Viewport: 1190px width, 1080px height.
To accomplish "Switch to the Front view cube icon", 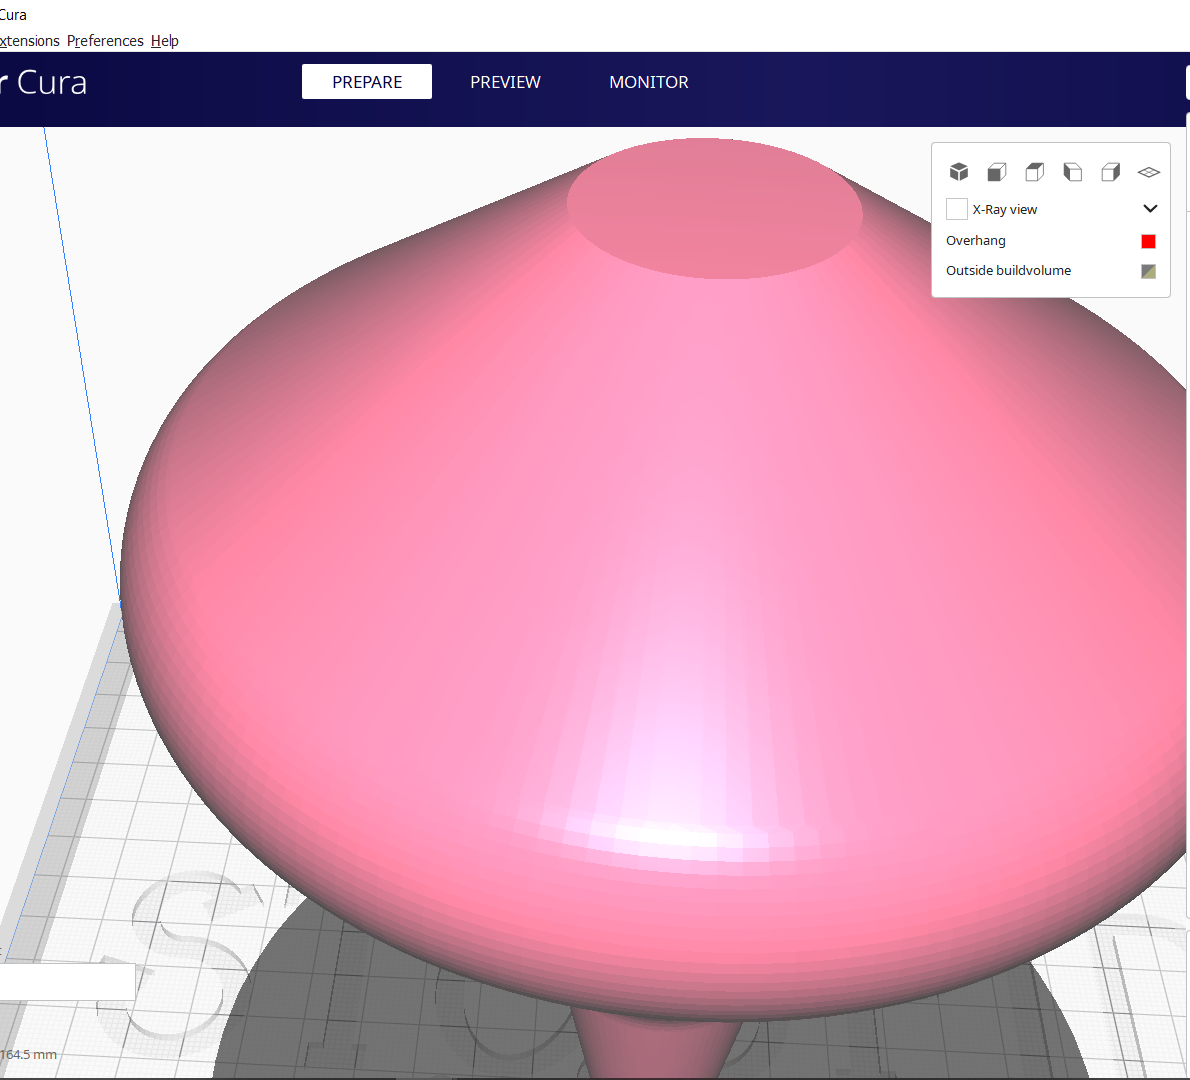I will point(996,171).
